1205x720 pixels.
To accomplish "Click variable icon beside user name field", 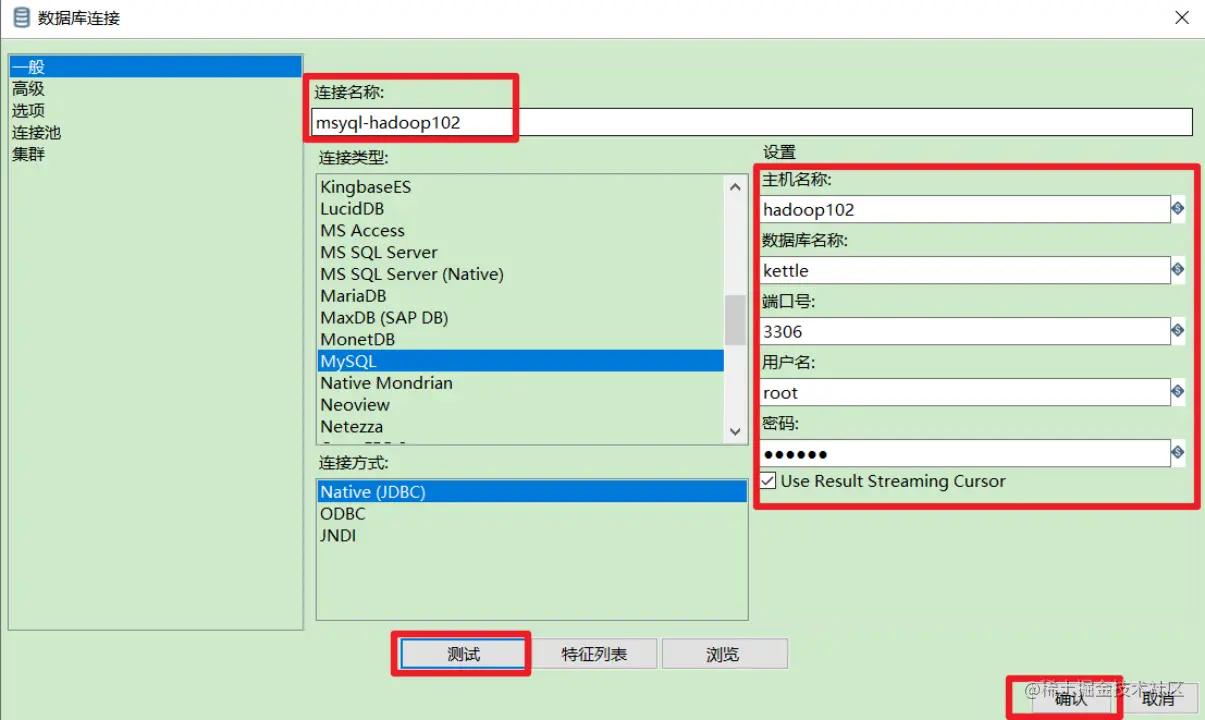I will pyautogui.click(x=1178, y=392).
